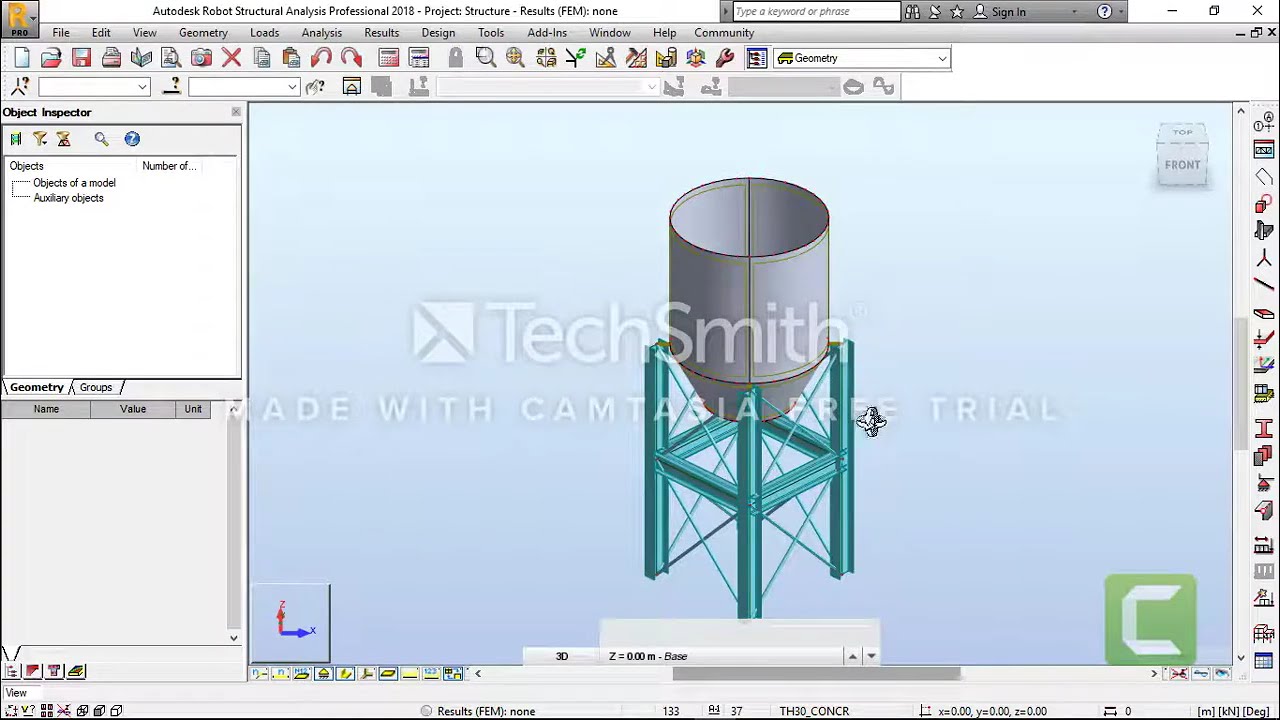Click the search magnifier in Object Inspector

(101, 139)
